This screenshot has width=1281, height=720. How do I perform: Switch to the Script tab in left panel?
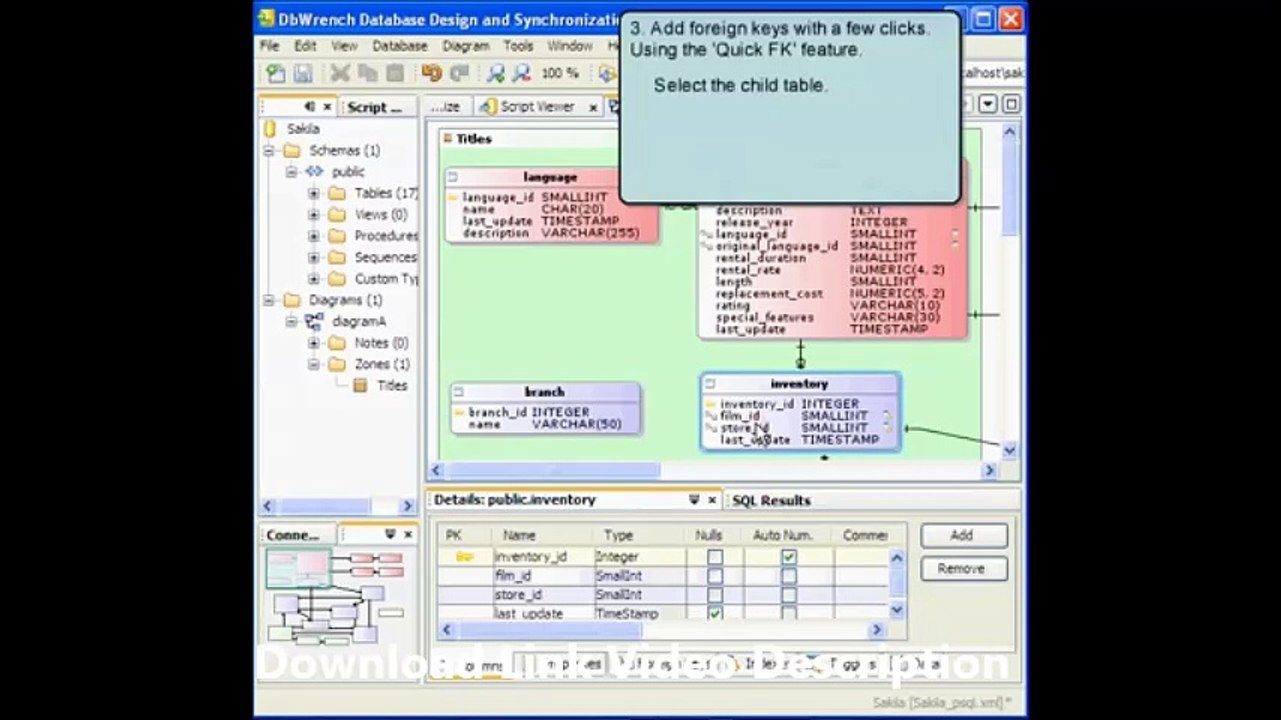[x=375, y=107]
